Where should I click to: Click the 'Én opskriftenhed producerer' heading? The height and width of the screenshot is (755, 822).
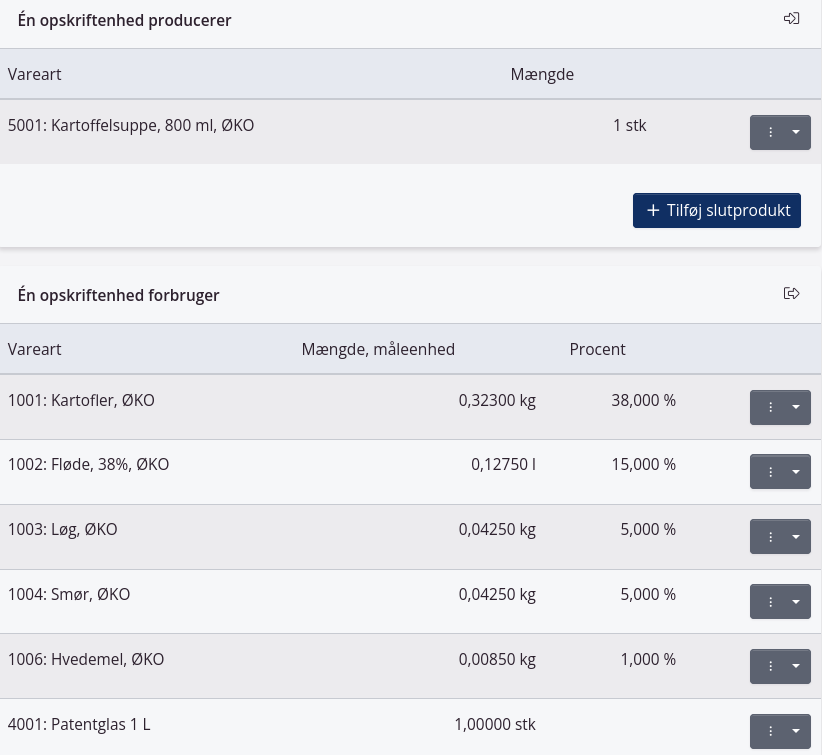125,20
